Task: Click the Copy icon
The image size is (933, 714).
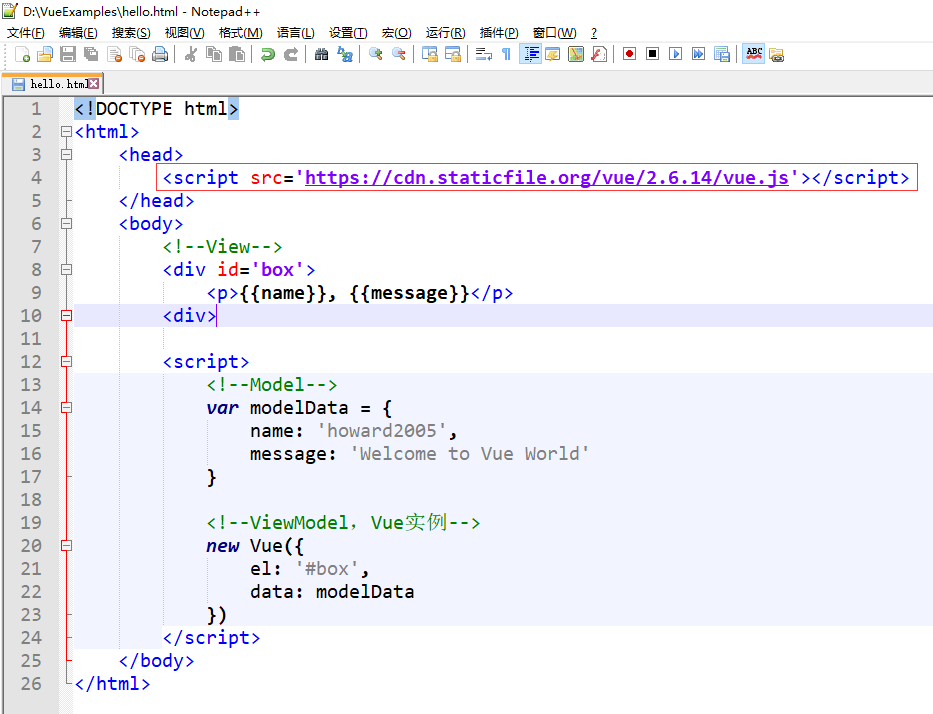Action: tap(214, 55)
